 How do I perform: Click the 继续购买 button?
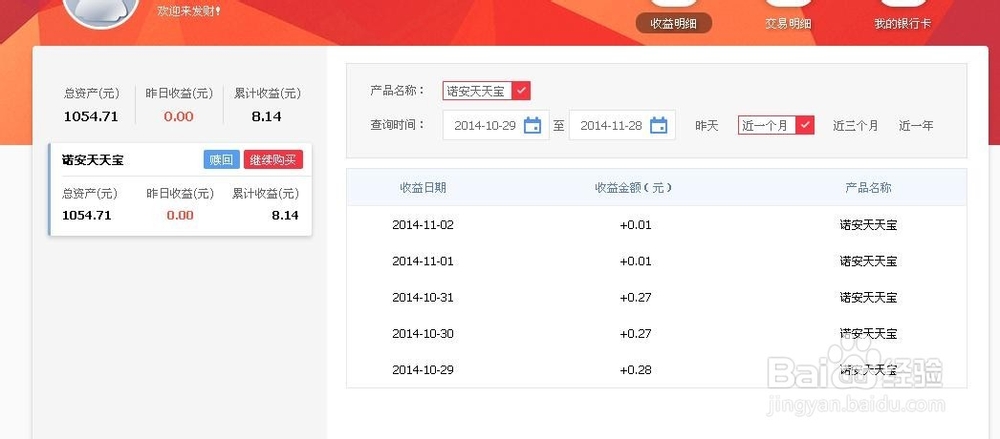273,160
